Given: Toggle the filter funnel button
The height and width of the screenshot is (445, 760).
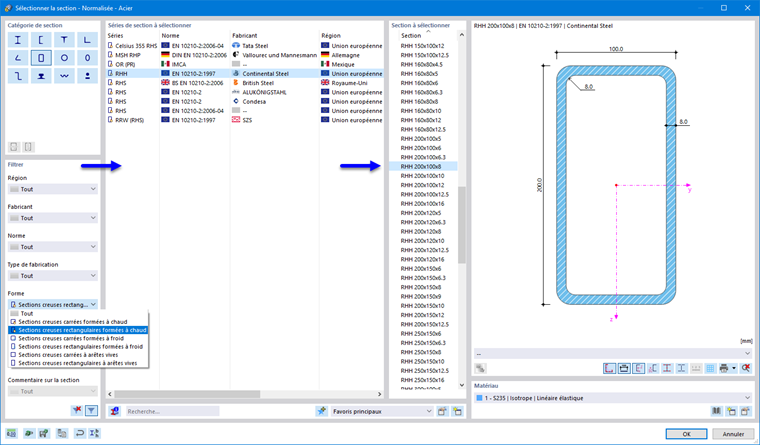Looking at the screenshot, I should 91,411.
